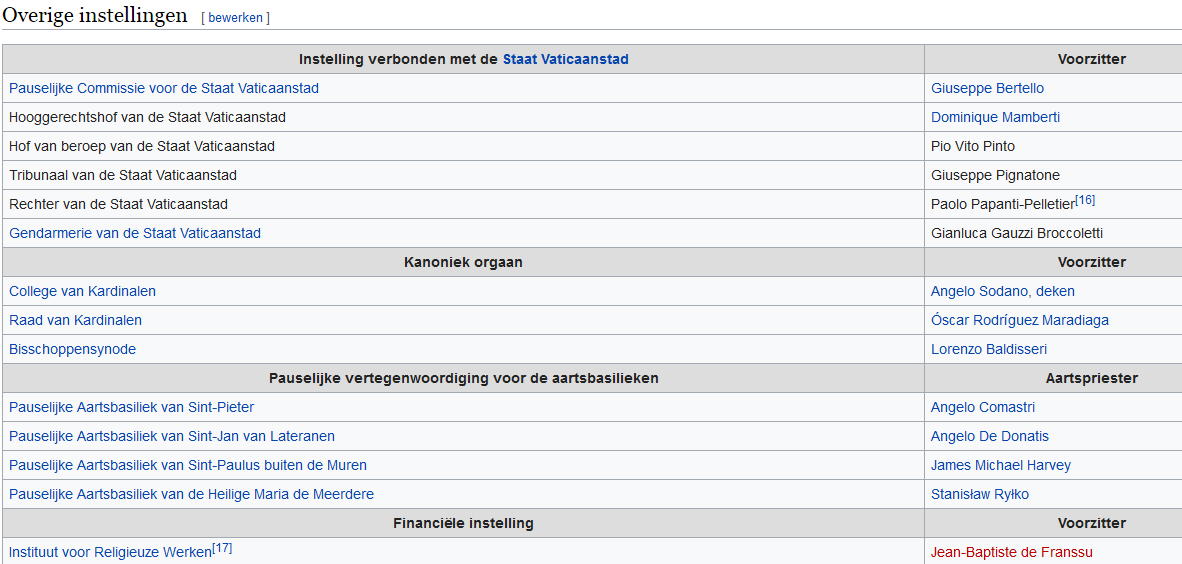Go to the College van Kardinalen page
Image resolution: width=1182 pixels, height=564 pixels.
click(x=82, y=291)
